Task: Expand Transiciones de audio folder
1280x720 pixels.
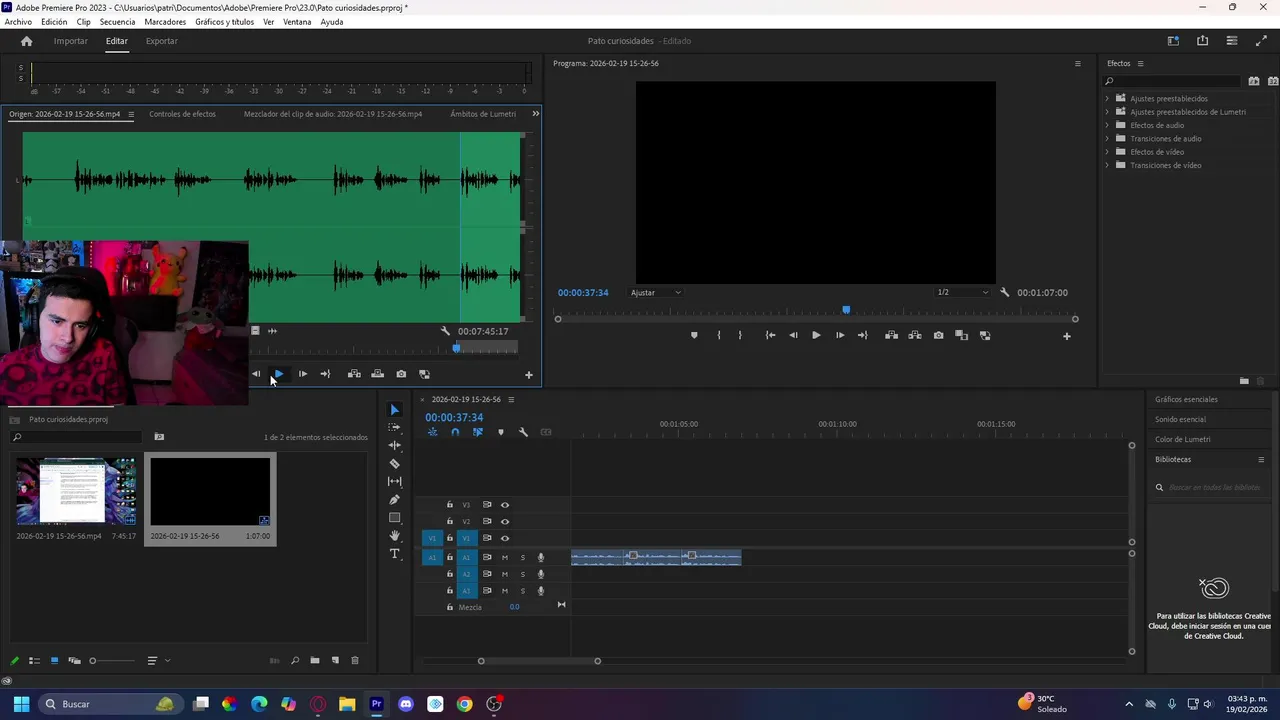Action: click(x=1107, y=138)
